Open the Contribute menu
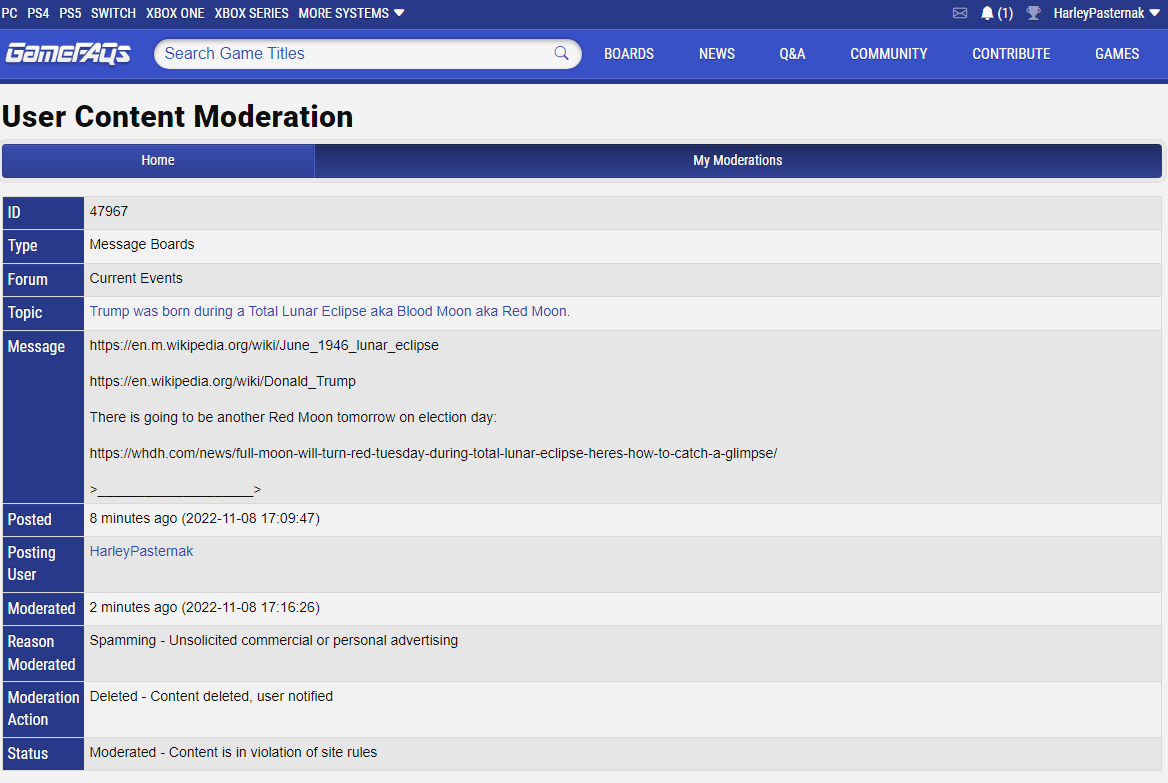This screenshot has width=1168, height=783. (1011, 54)
